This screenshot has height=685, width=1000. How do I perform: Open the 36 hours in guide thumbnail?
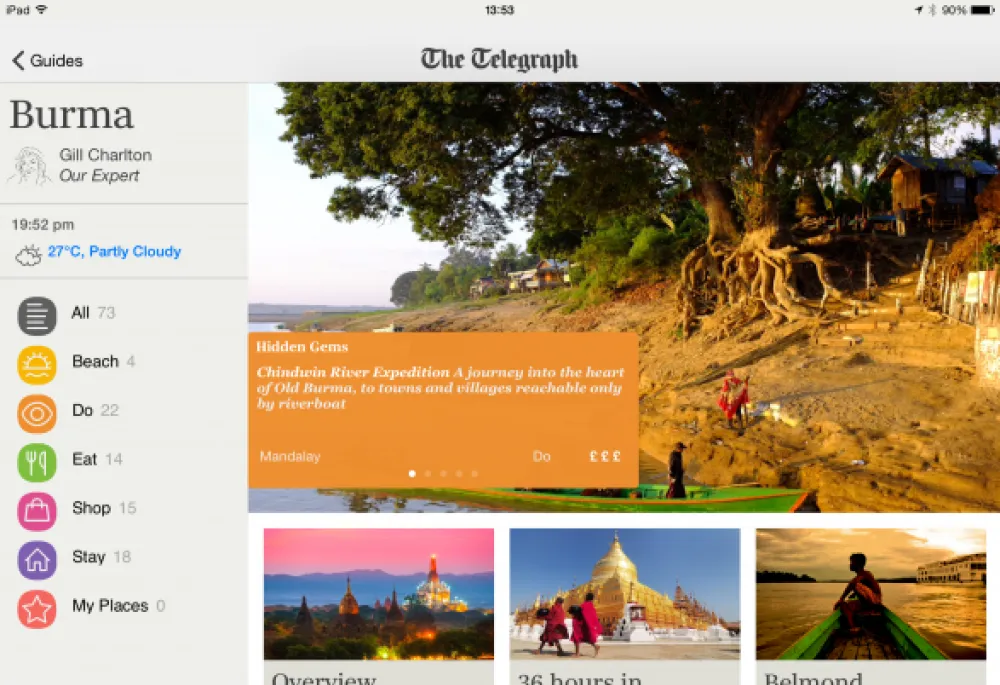(x=625, y=593)
